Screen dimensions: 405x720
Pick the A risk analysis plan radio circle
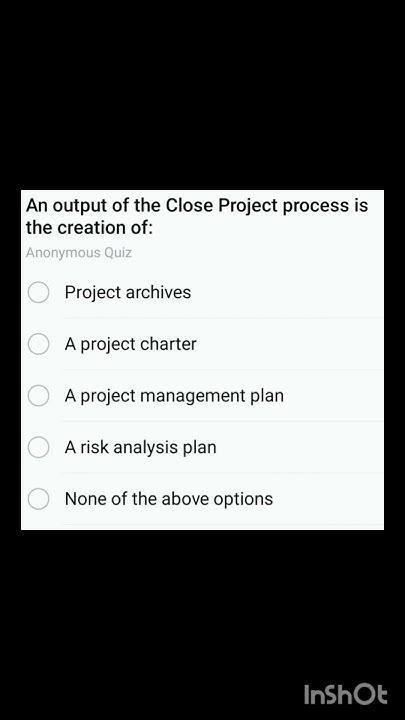(x=38, y=447)
